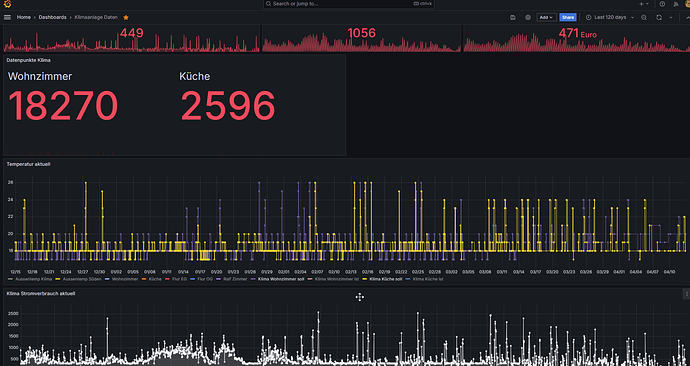This screenshot has height=366, width=690.
Task: Open the 'Datenpunkte Klima' panel title
Action: coord(28,60)
